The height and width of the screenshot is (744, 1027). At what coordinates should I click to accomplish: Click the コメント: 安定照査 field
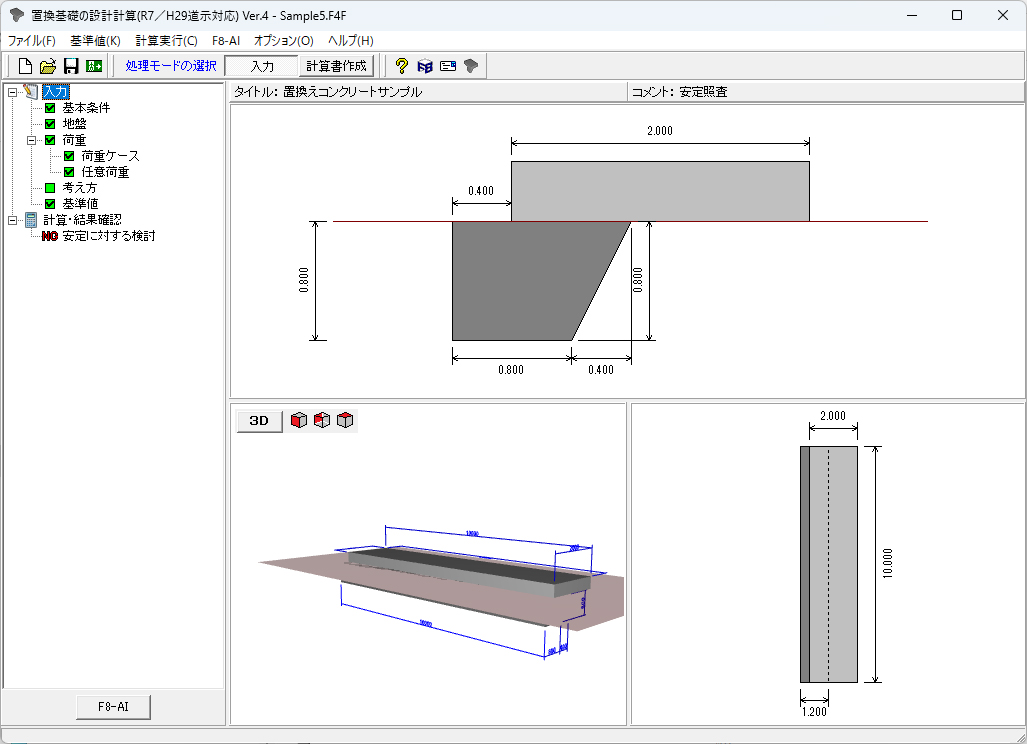825,92
